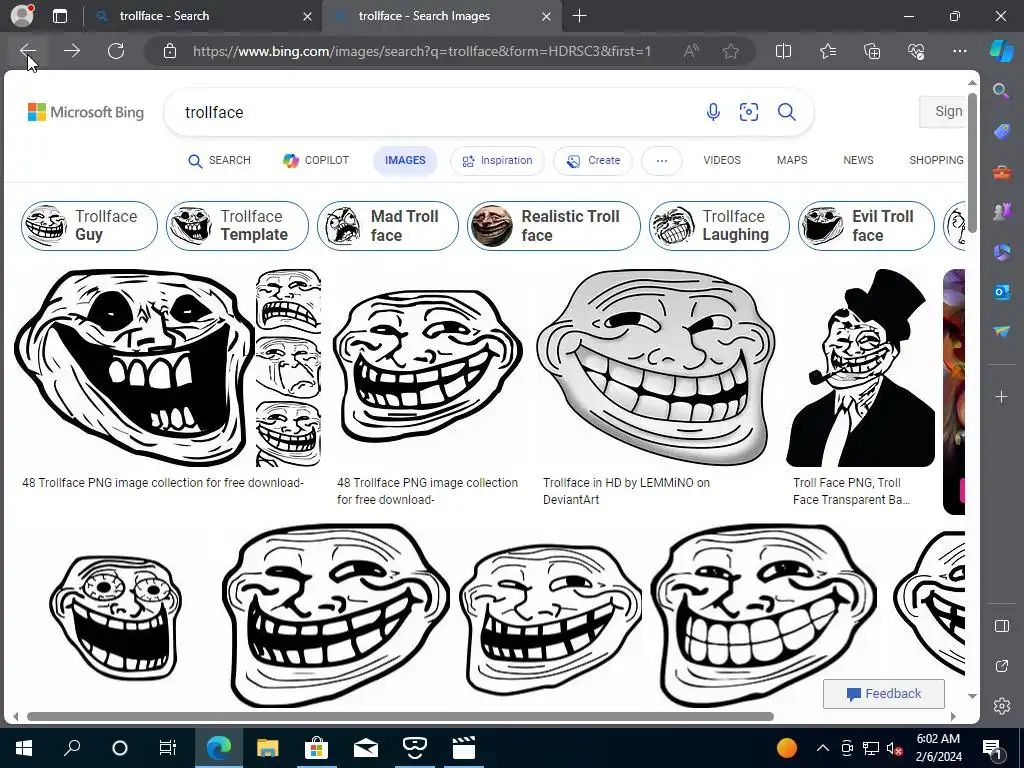Image resolution: width=1024 pixels, height=768 pixels.
Task: View site info via the lock icon
Action: coord(170,51)
